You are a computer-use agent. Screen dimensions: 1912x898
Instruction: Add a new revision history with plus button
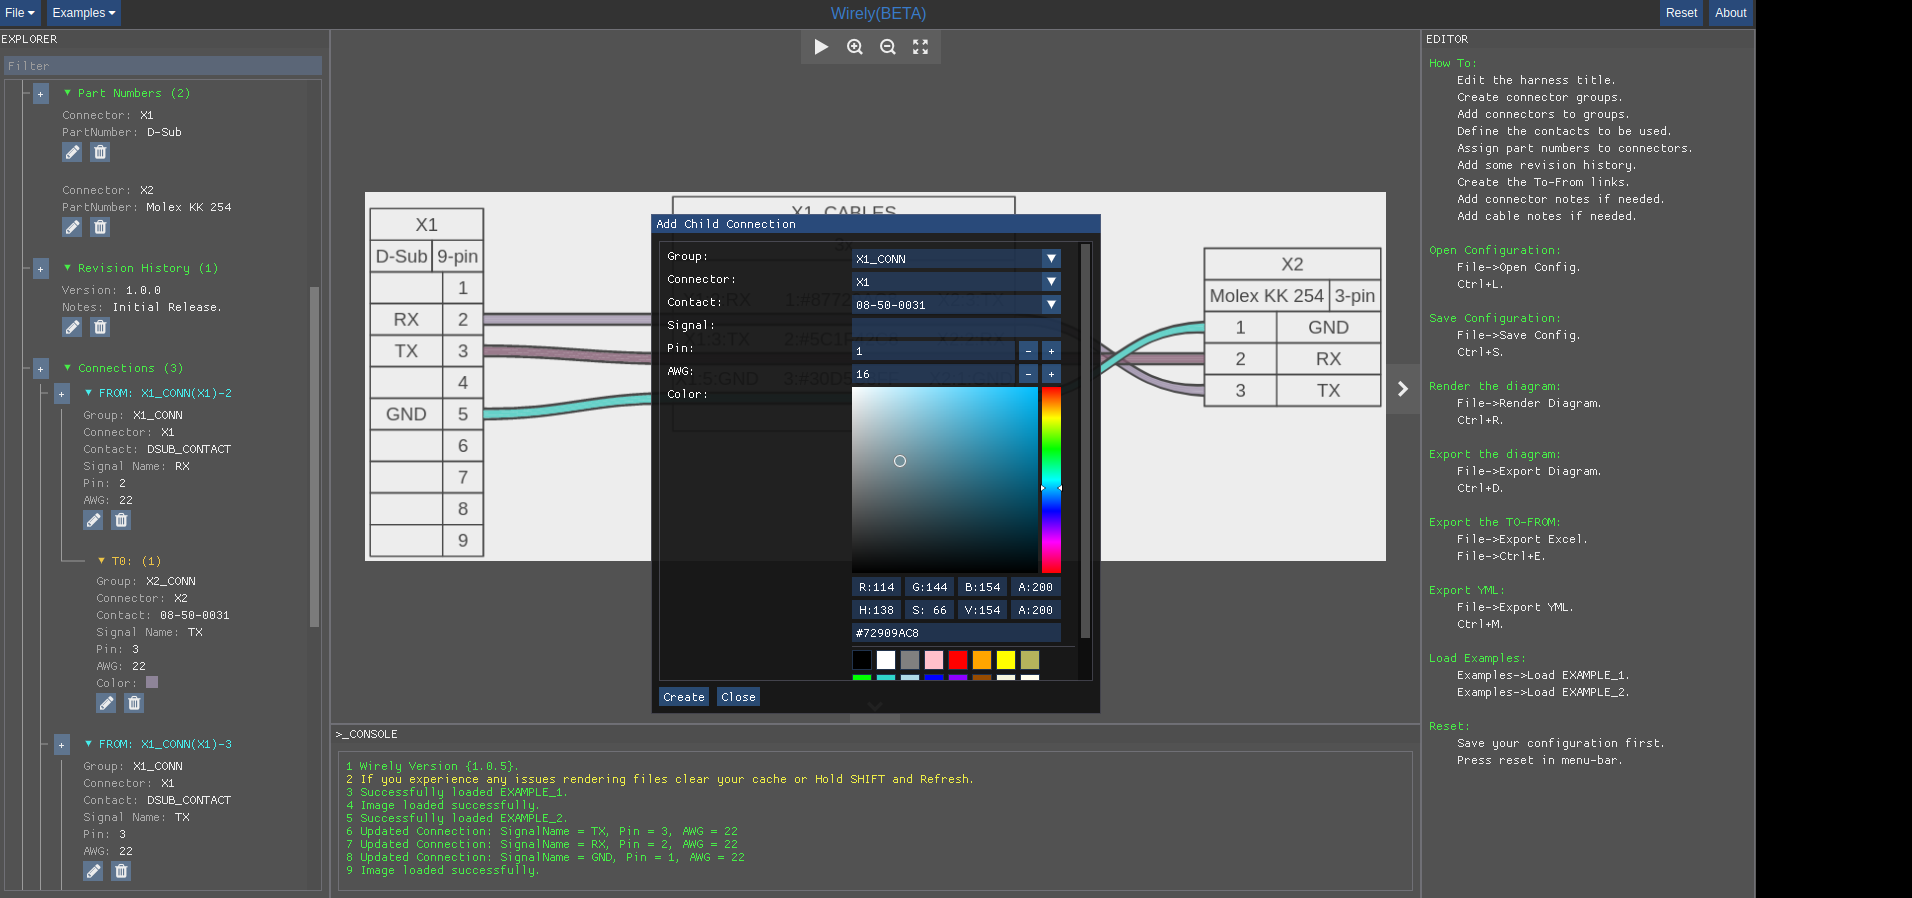[41, 269]
